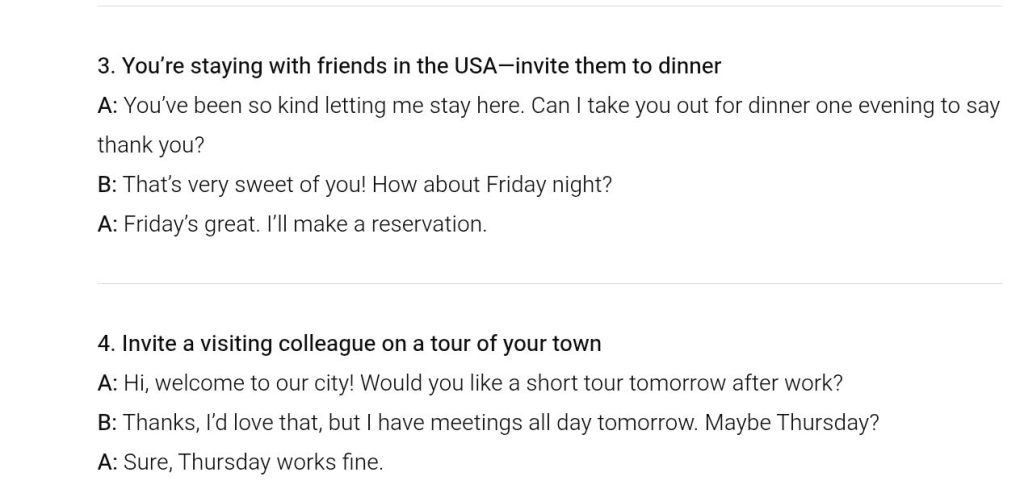The image size is (1024, 489).
Task: Click the divider line above section 3
Action: (x=549, y=7)
